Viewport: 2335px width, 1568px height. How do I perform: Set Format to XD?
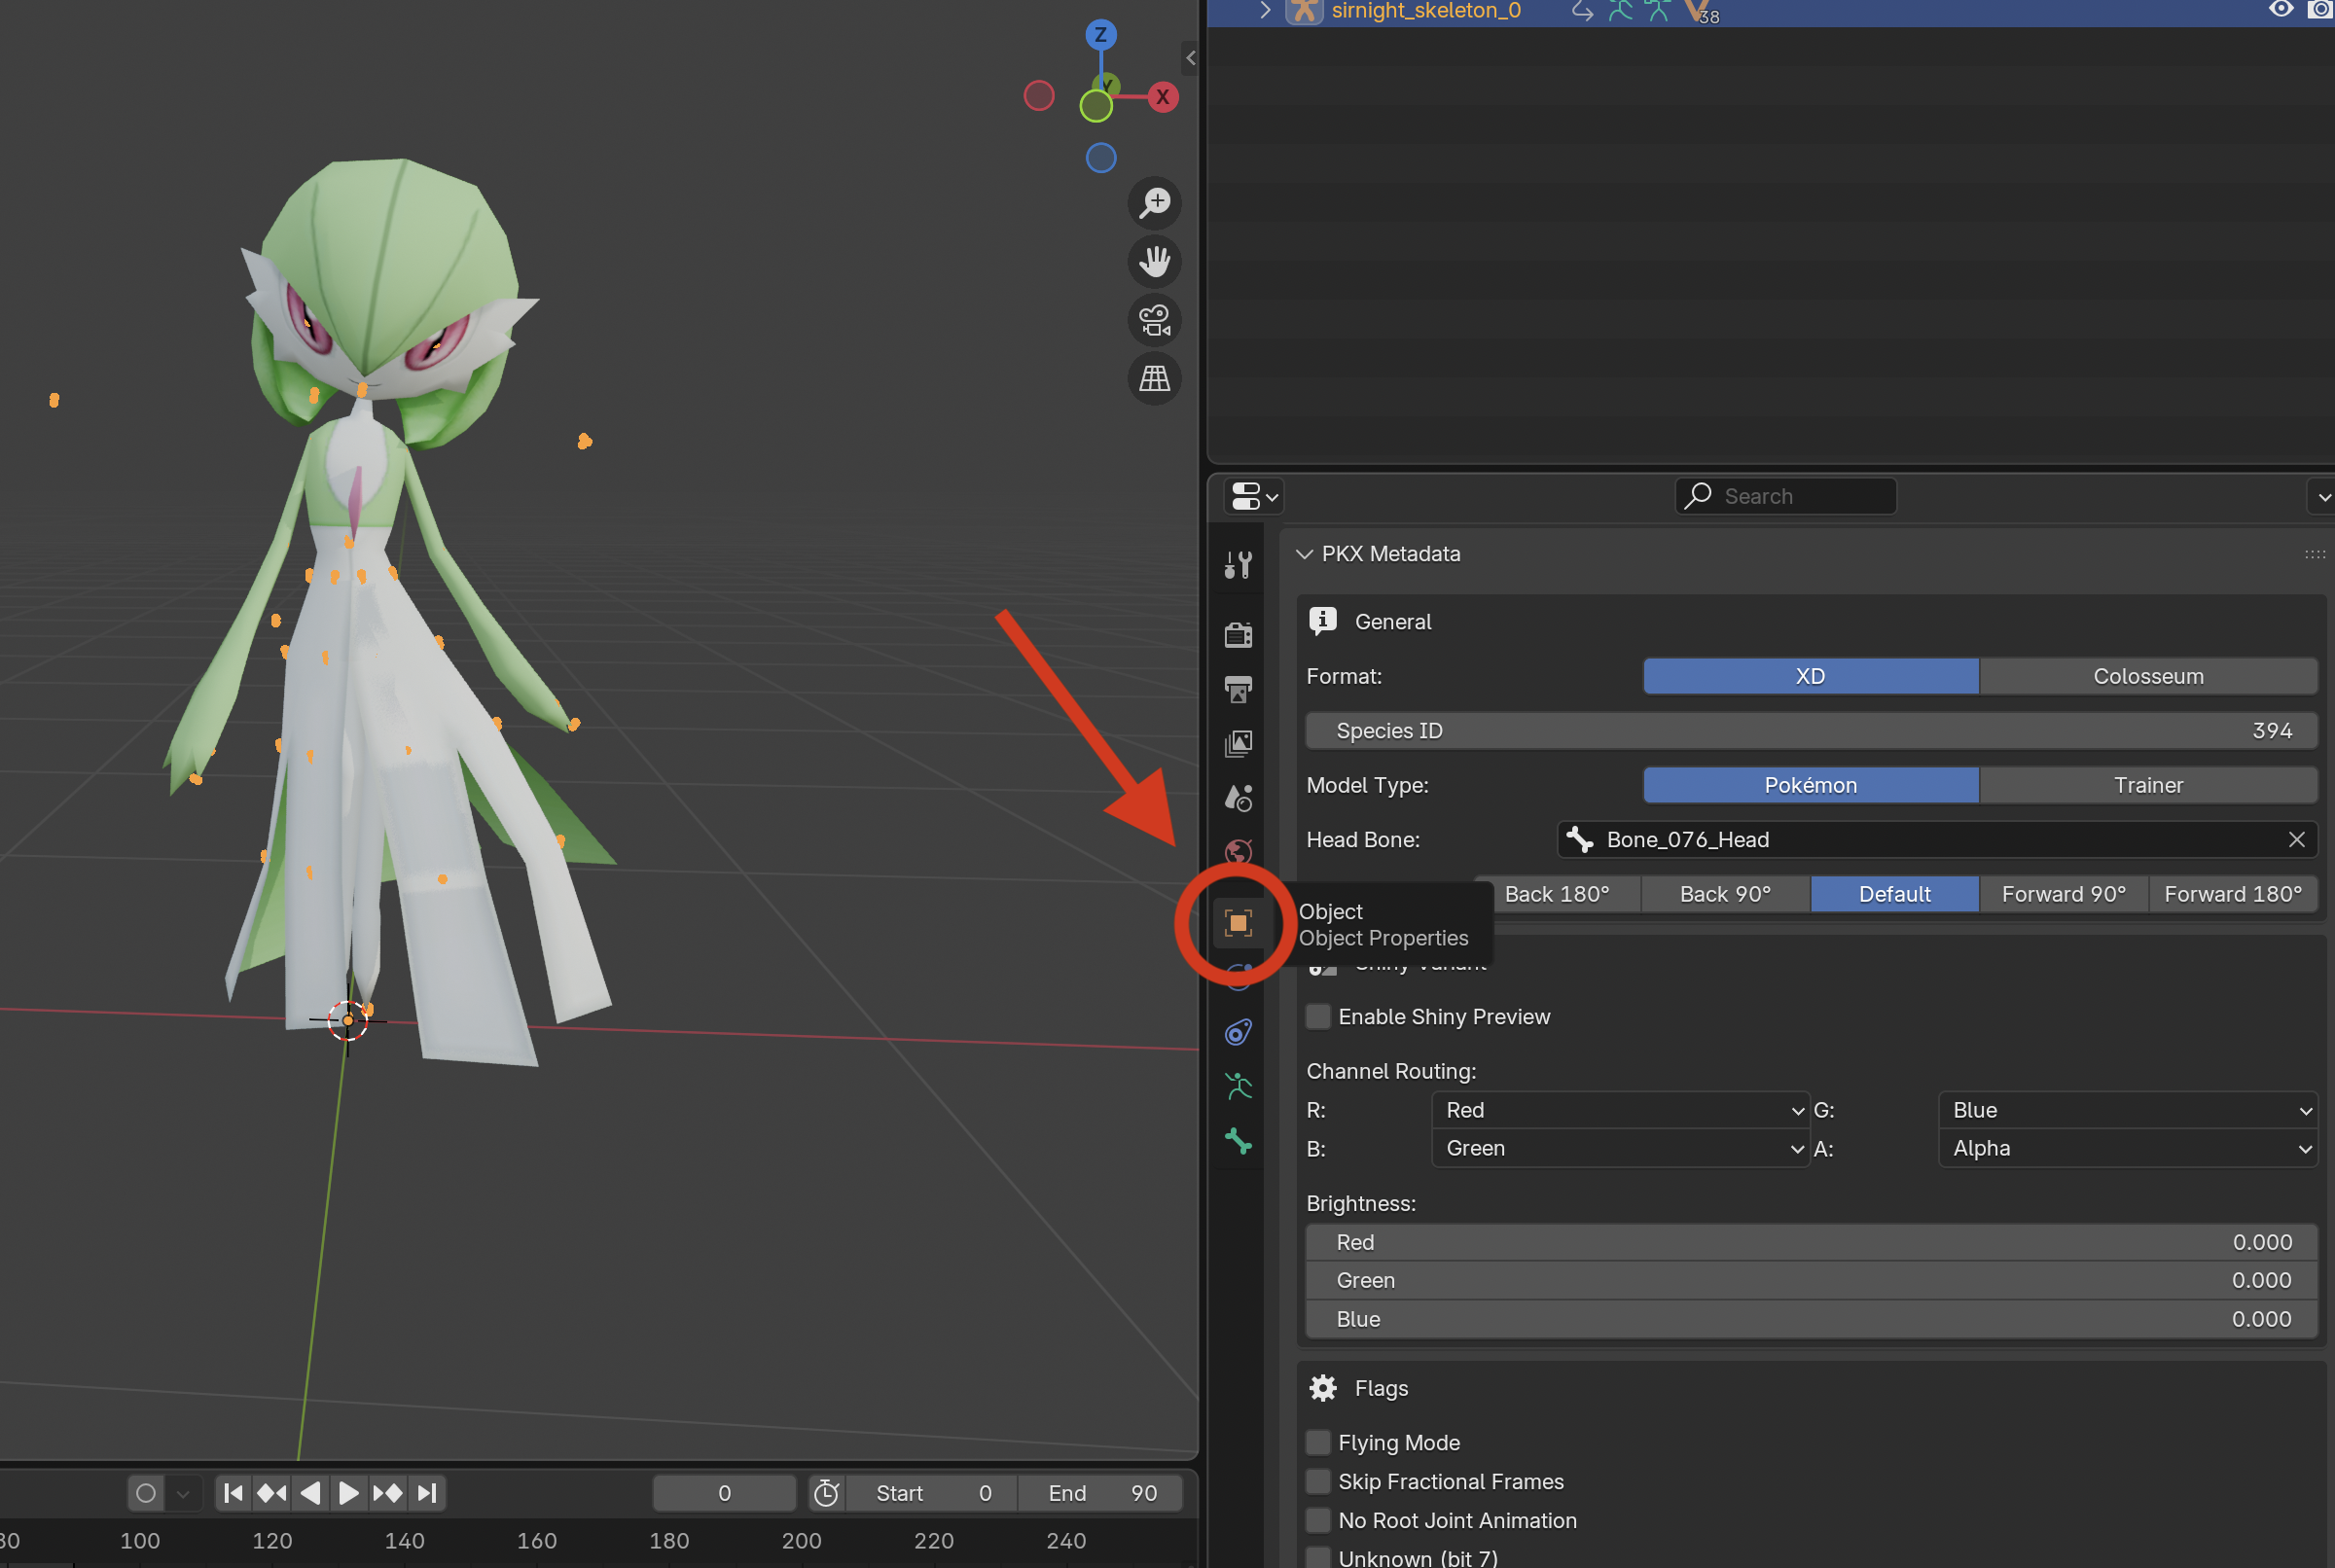click(1810, 676)
